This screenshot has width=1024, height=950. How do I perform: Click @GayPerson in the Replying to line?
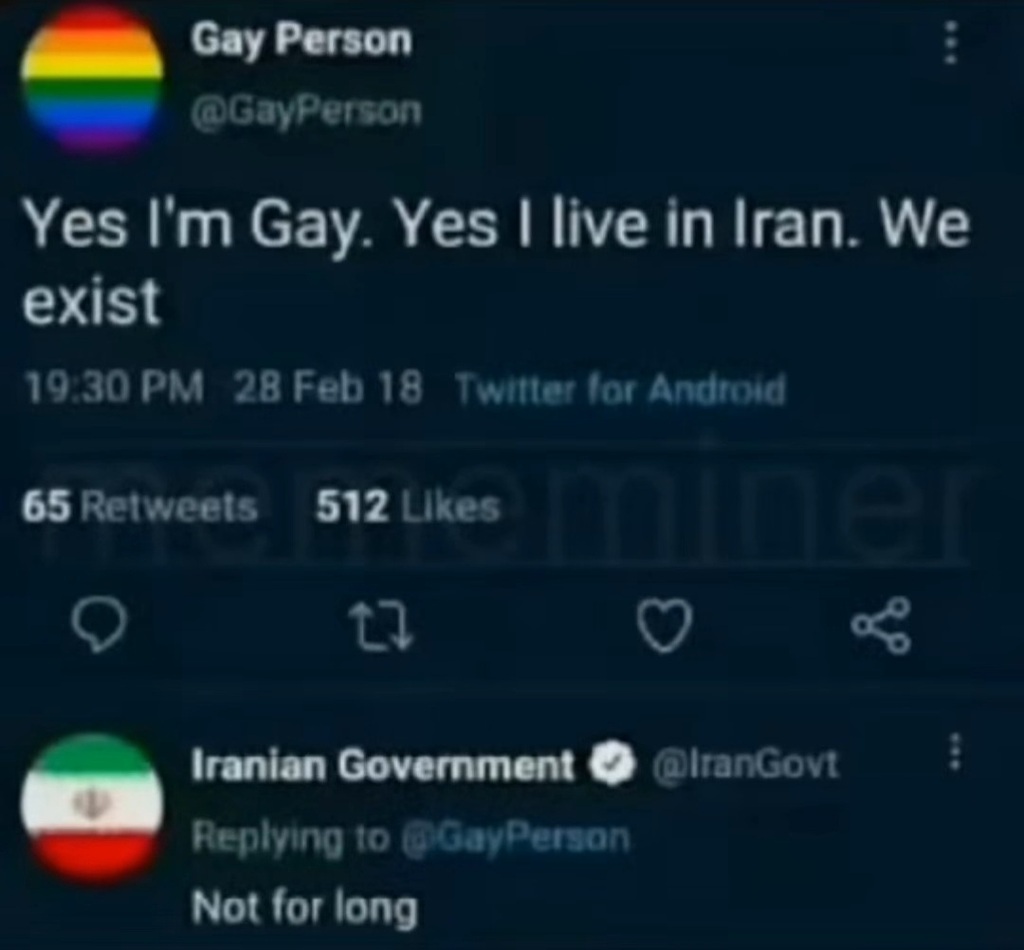(515, 838)
